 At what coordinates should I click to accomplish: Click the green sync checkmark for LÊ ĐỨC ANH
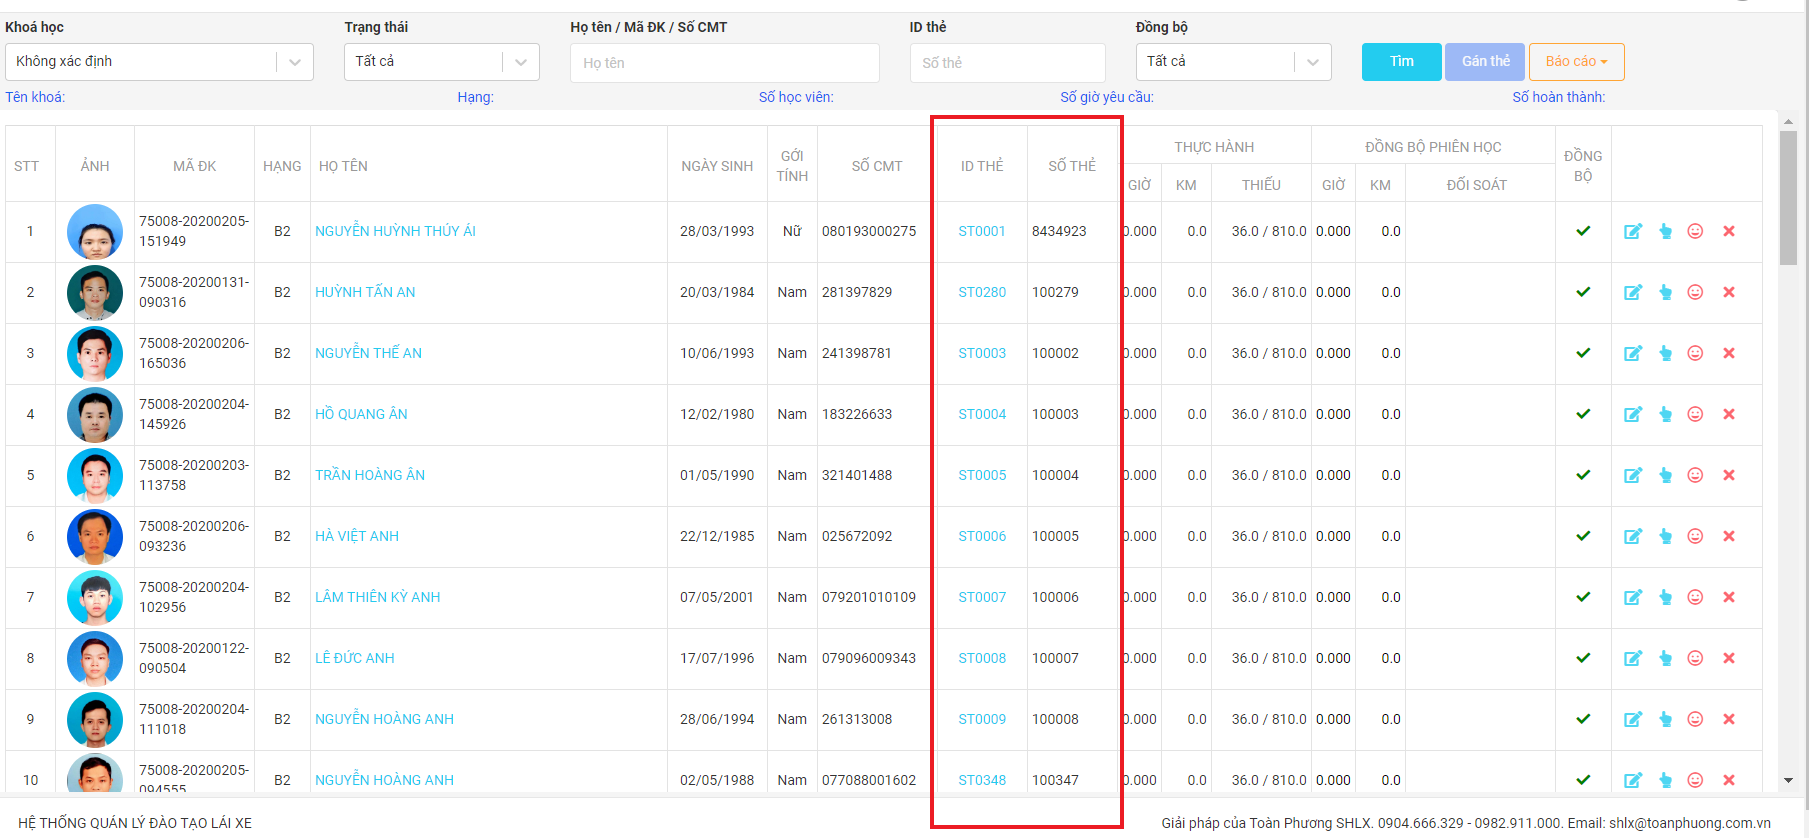tap(1583, 658)
